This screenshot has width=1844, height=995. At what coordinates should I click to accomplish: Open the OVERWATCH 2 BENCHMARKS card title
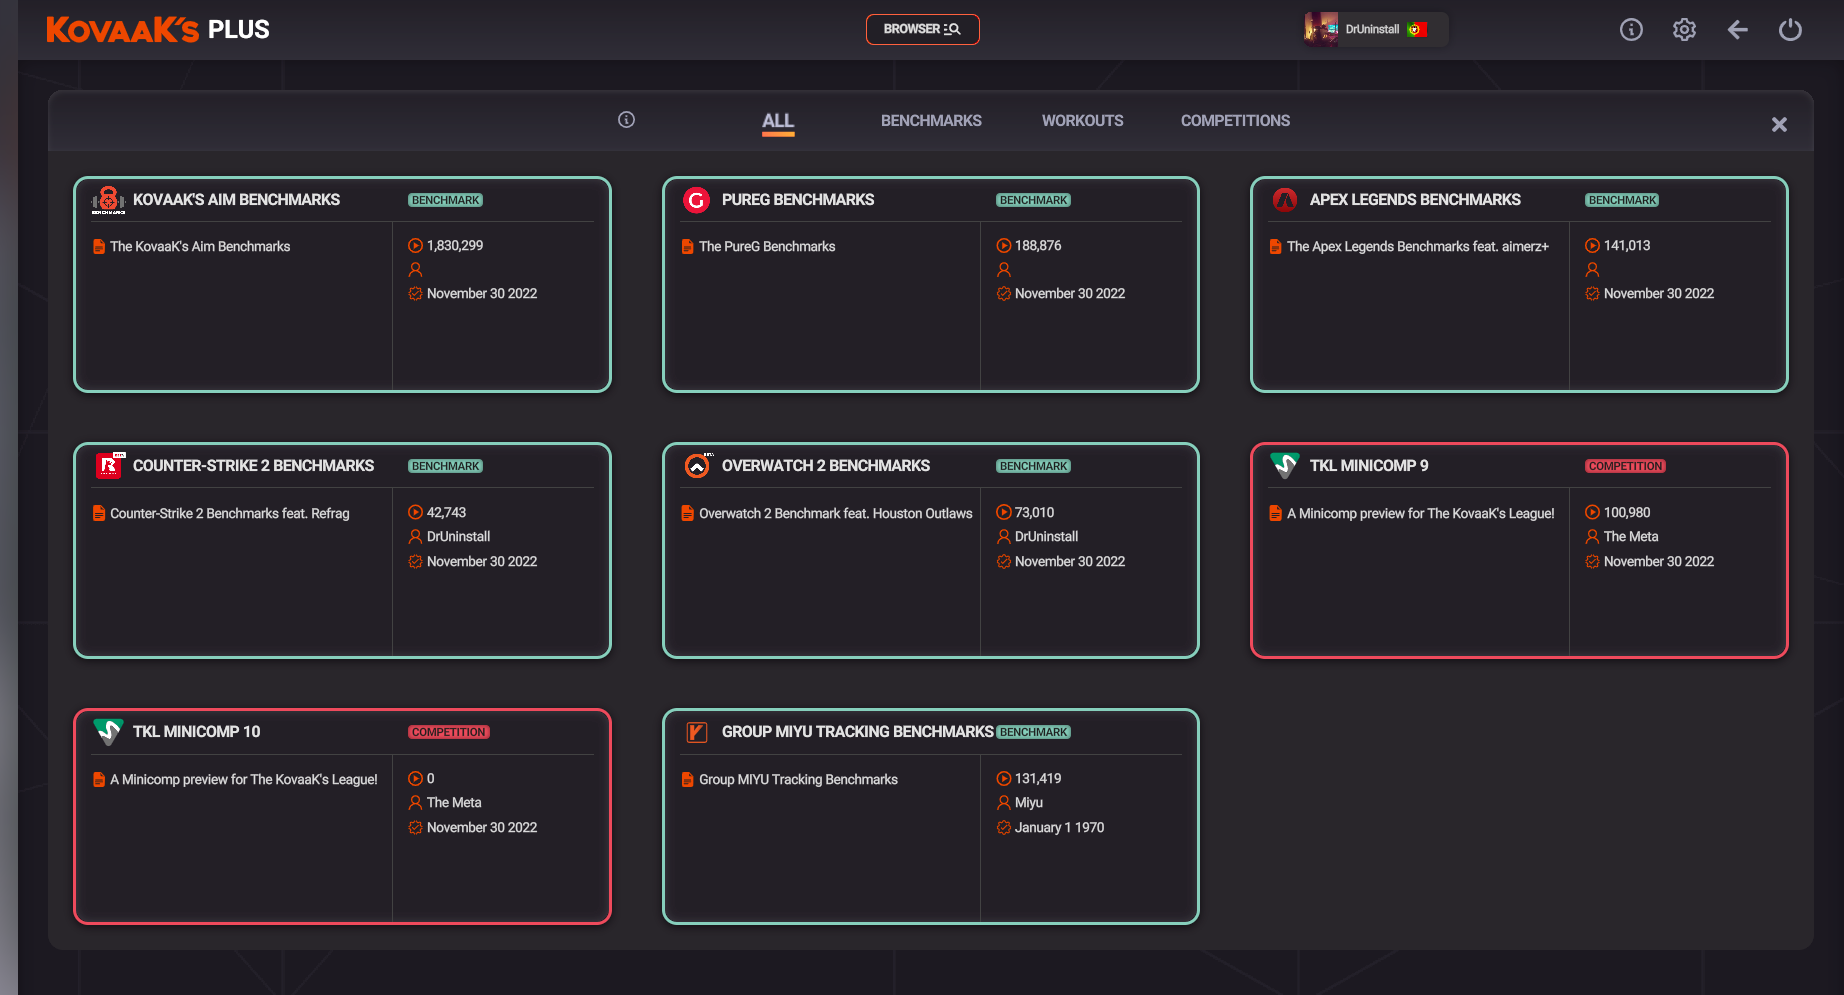826,466
